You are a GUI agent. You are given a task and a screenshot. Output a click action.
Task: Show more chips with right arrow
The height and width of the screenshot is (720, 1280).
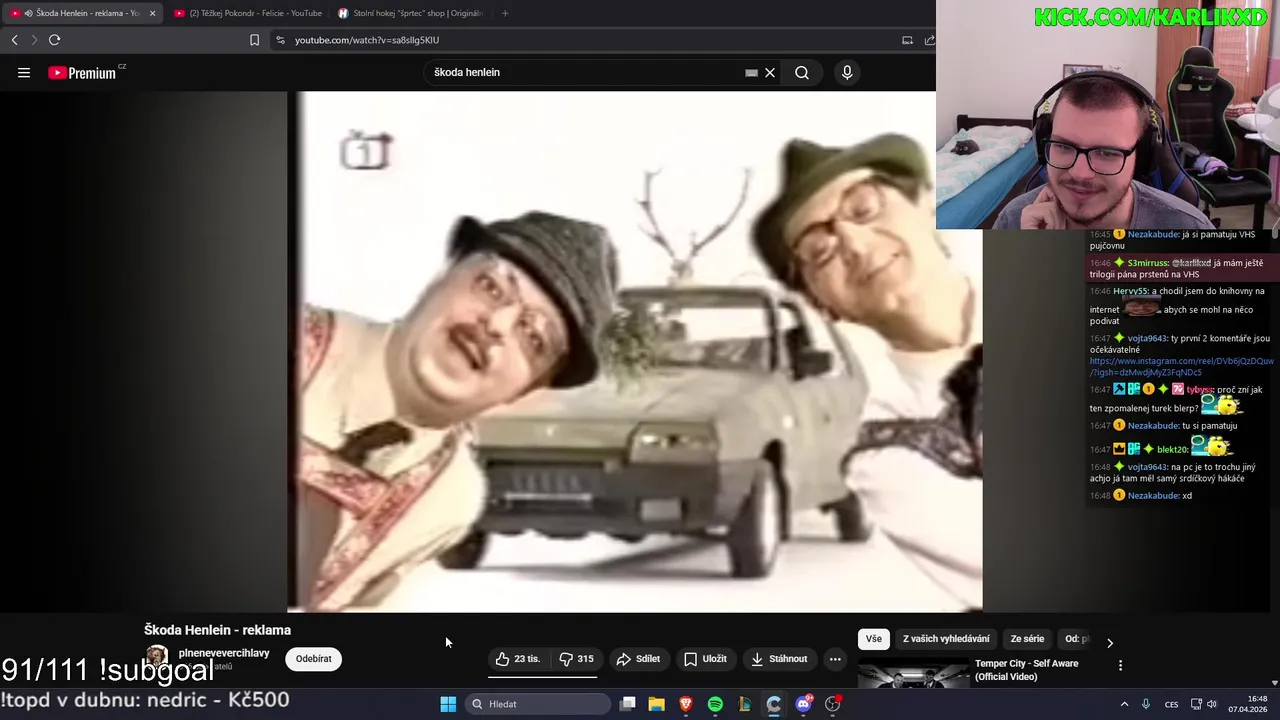pyautogui.click(x=1110, y=642)
